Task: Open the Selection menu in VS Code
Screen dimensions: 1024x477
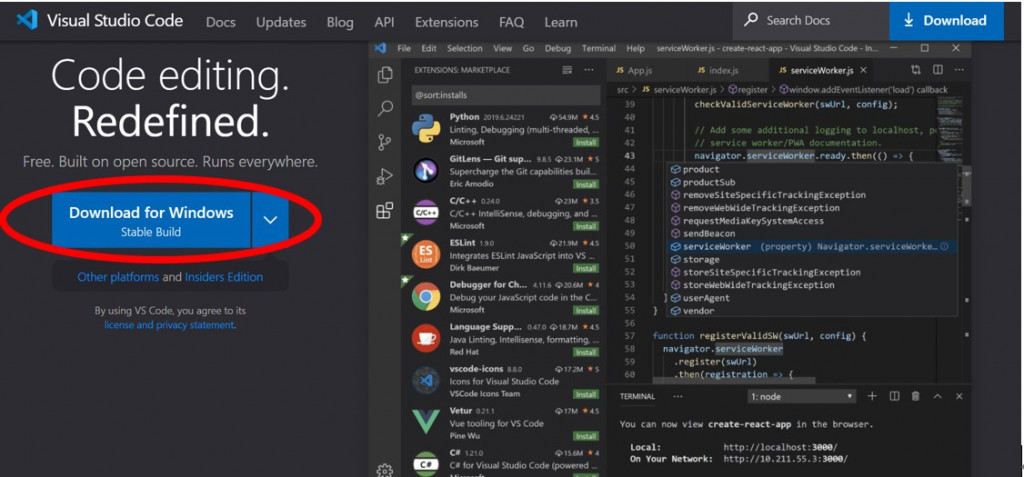Action: tap(464, 48)
